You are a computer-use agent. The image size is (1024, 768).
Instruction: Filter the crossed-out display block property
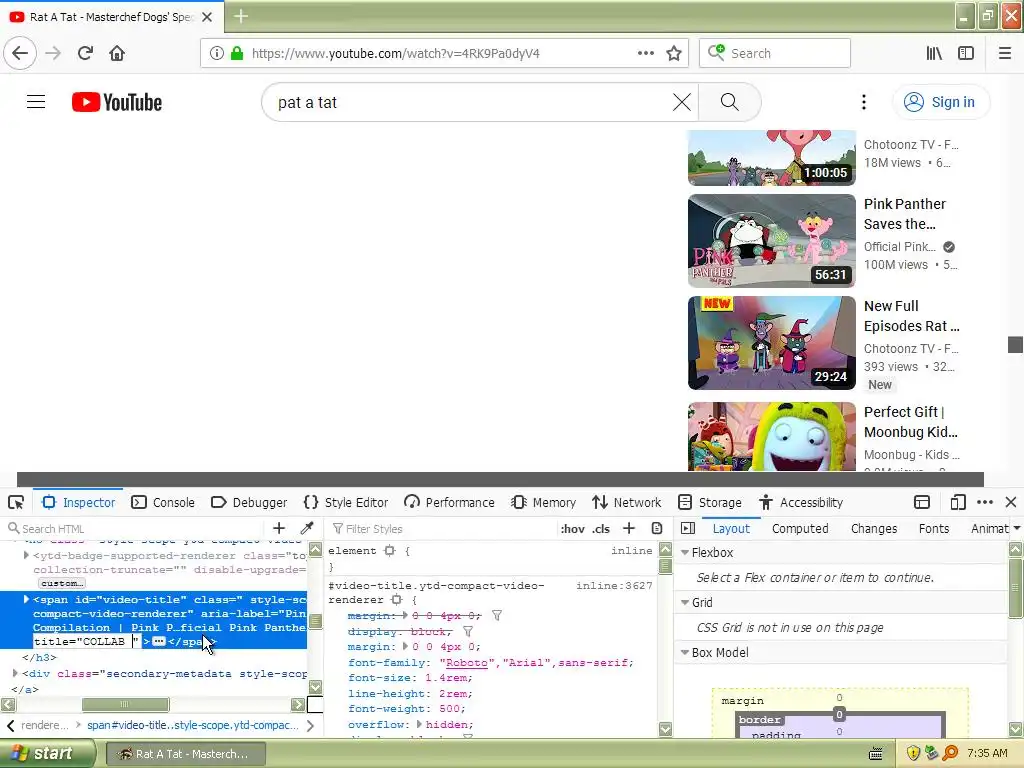tap(468, 632)
